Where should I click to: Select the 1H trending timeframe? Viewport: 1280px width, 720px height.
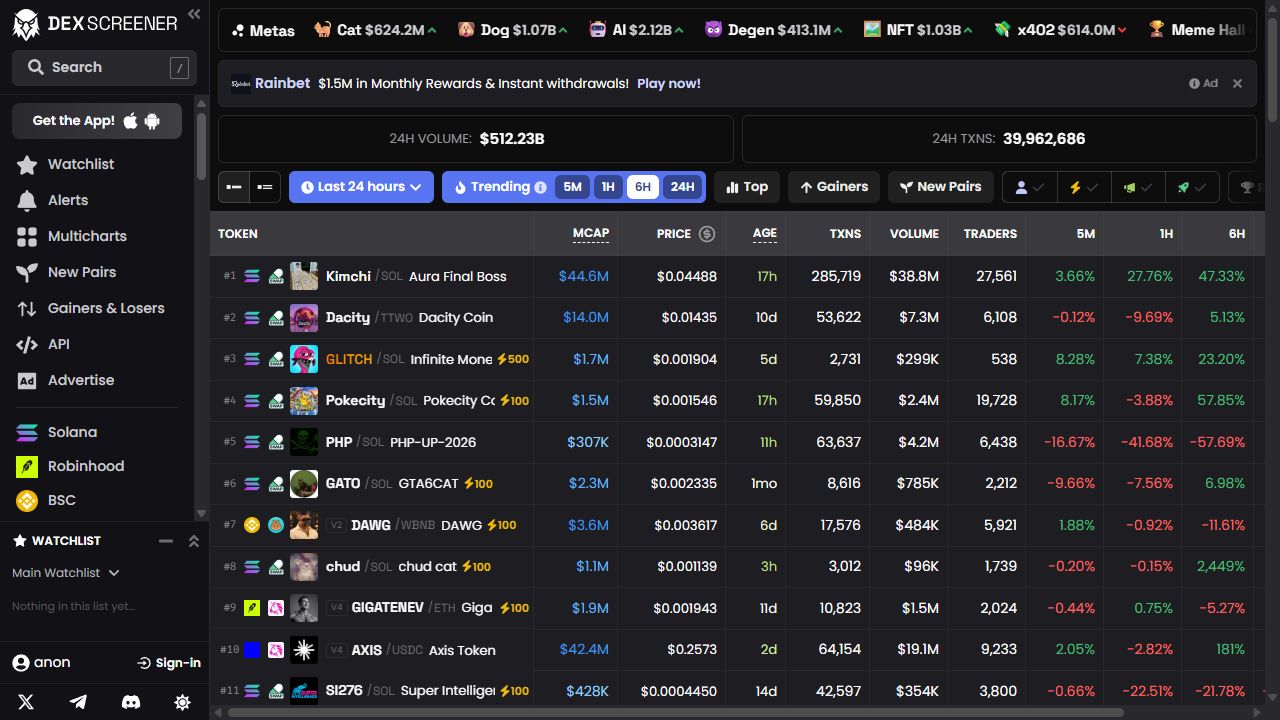[x=608, y=187]
